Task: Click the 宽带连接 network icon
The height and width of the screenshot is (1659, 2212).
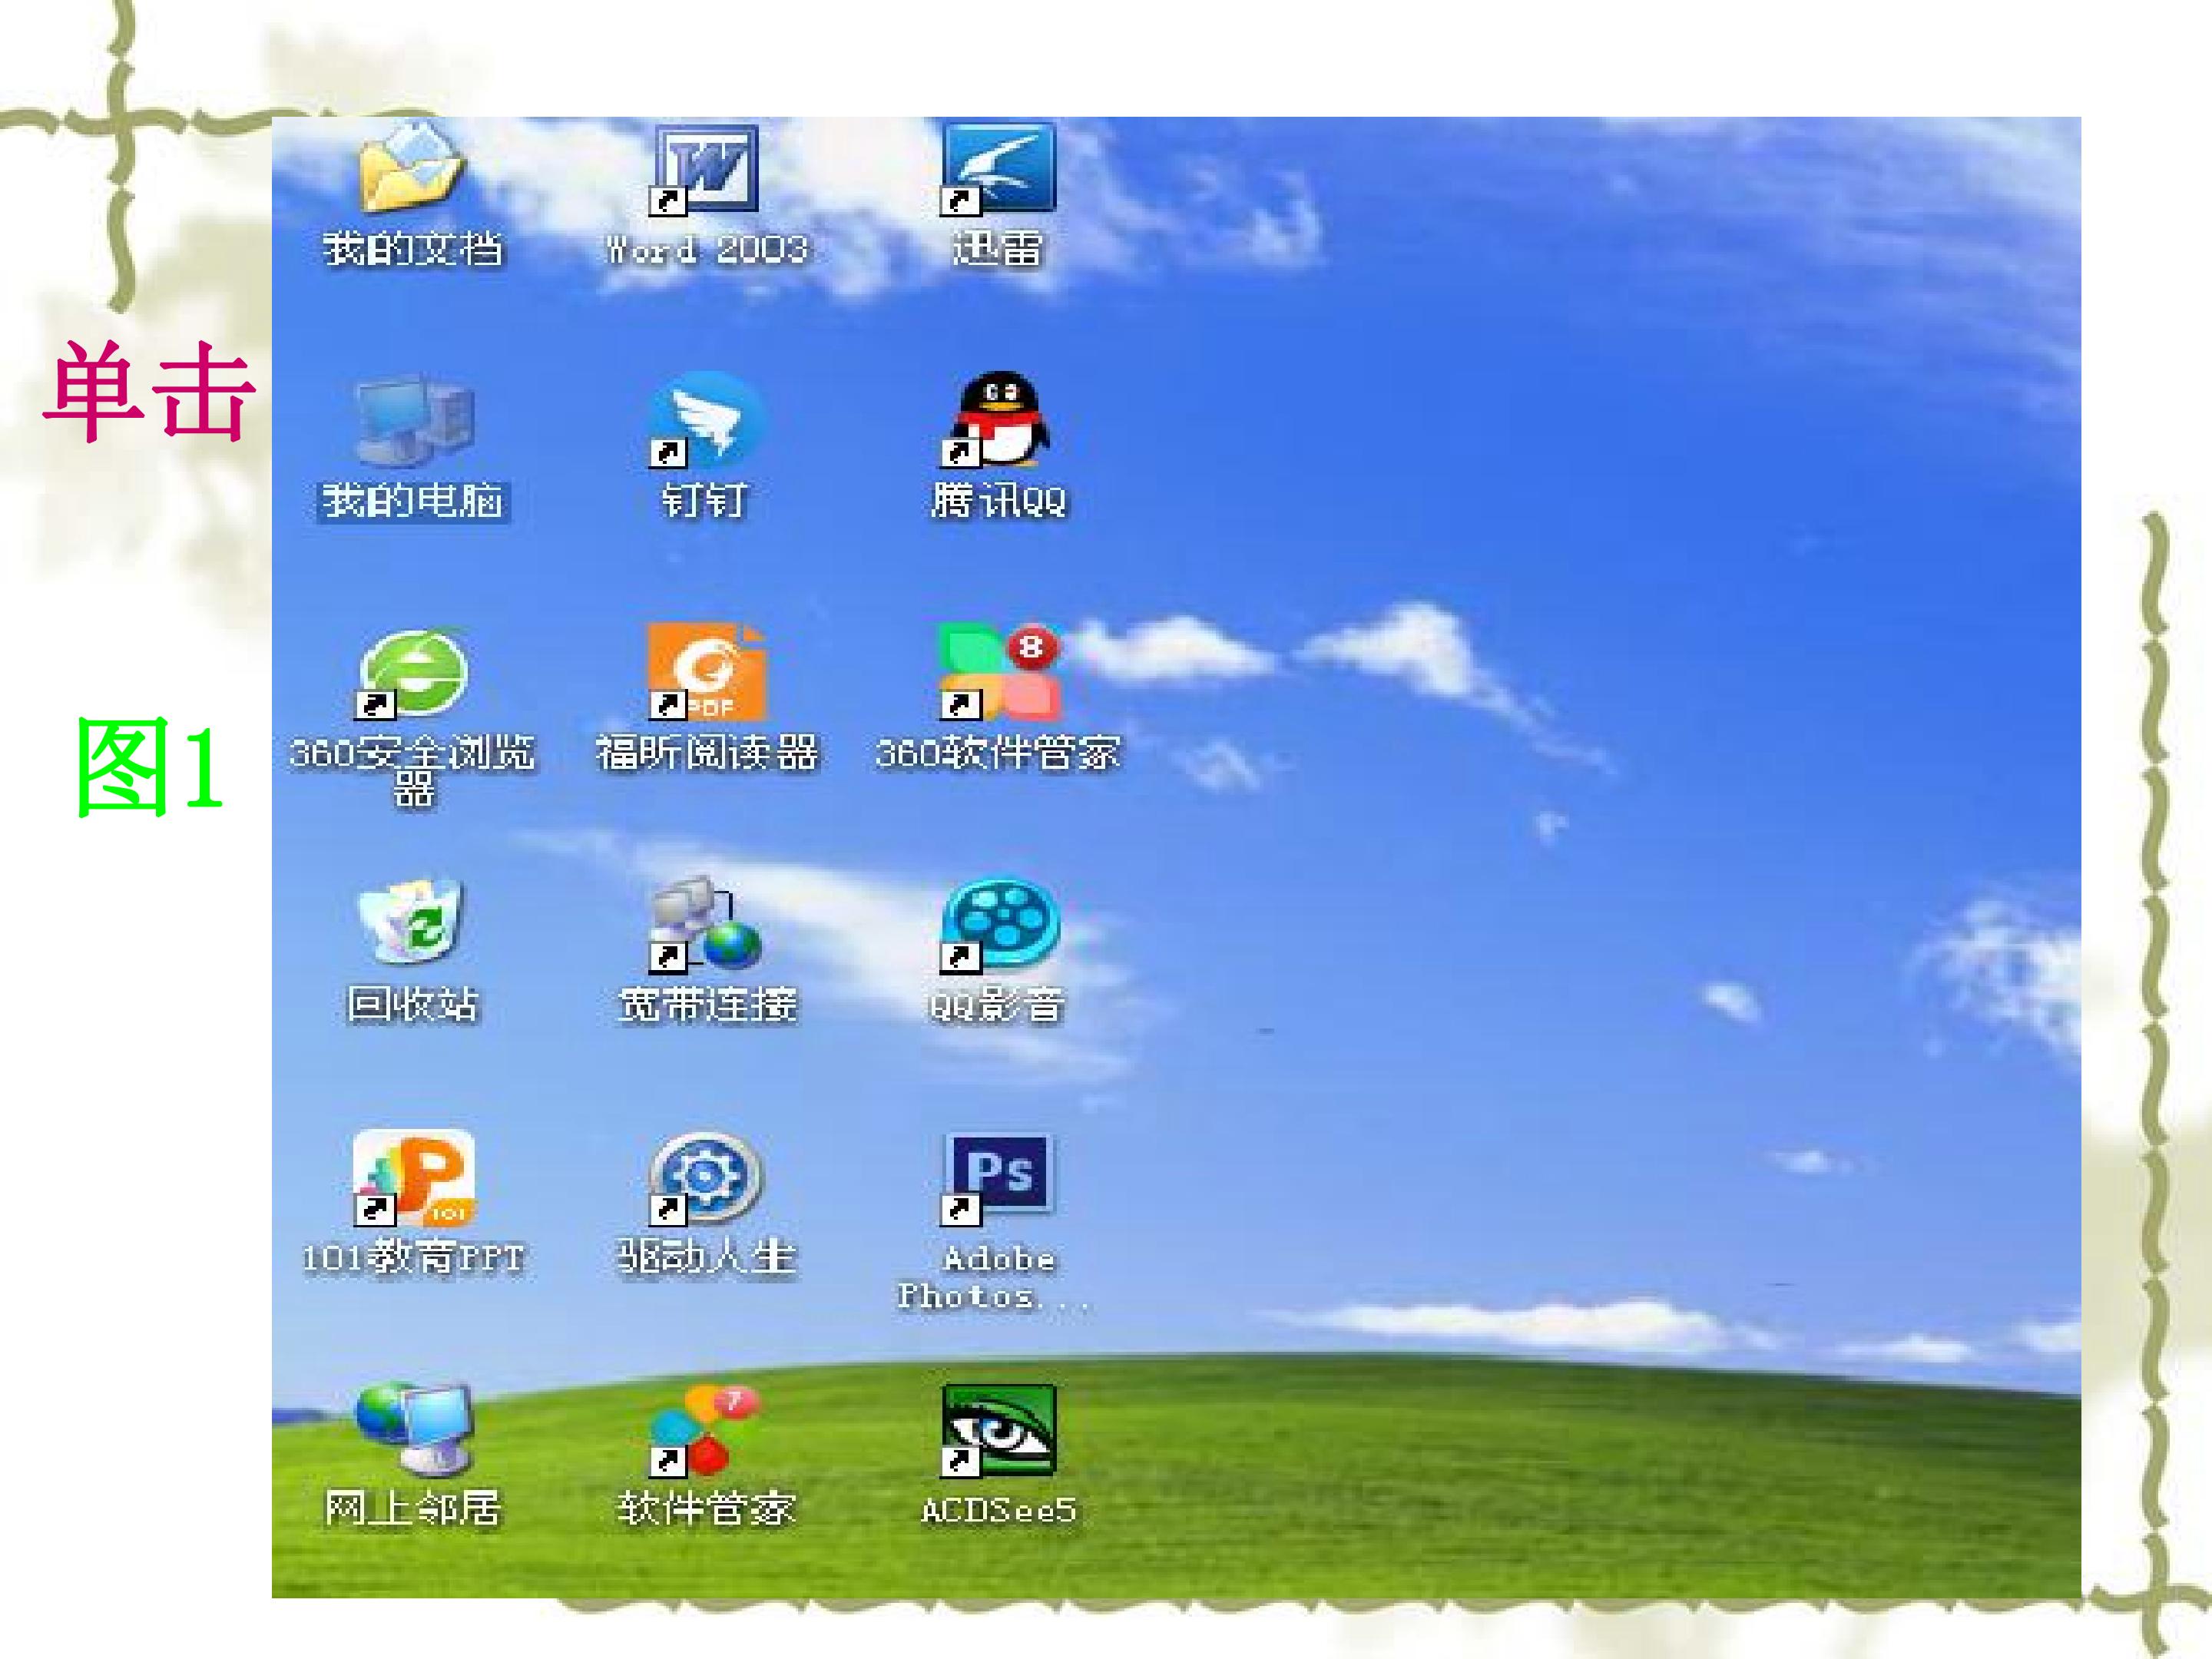Action: click(706, 924)
